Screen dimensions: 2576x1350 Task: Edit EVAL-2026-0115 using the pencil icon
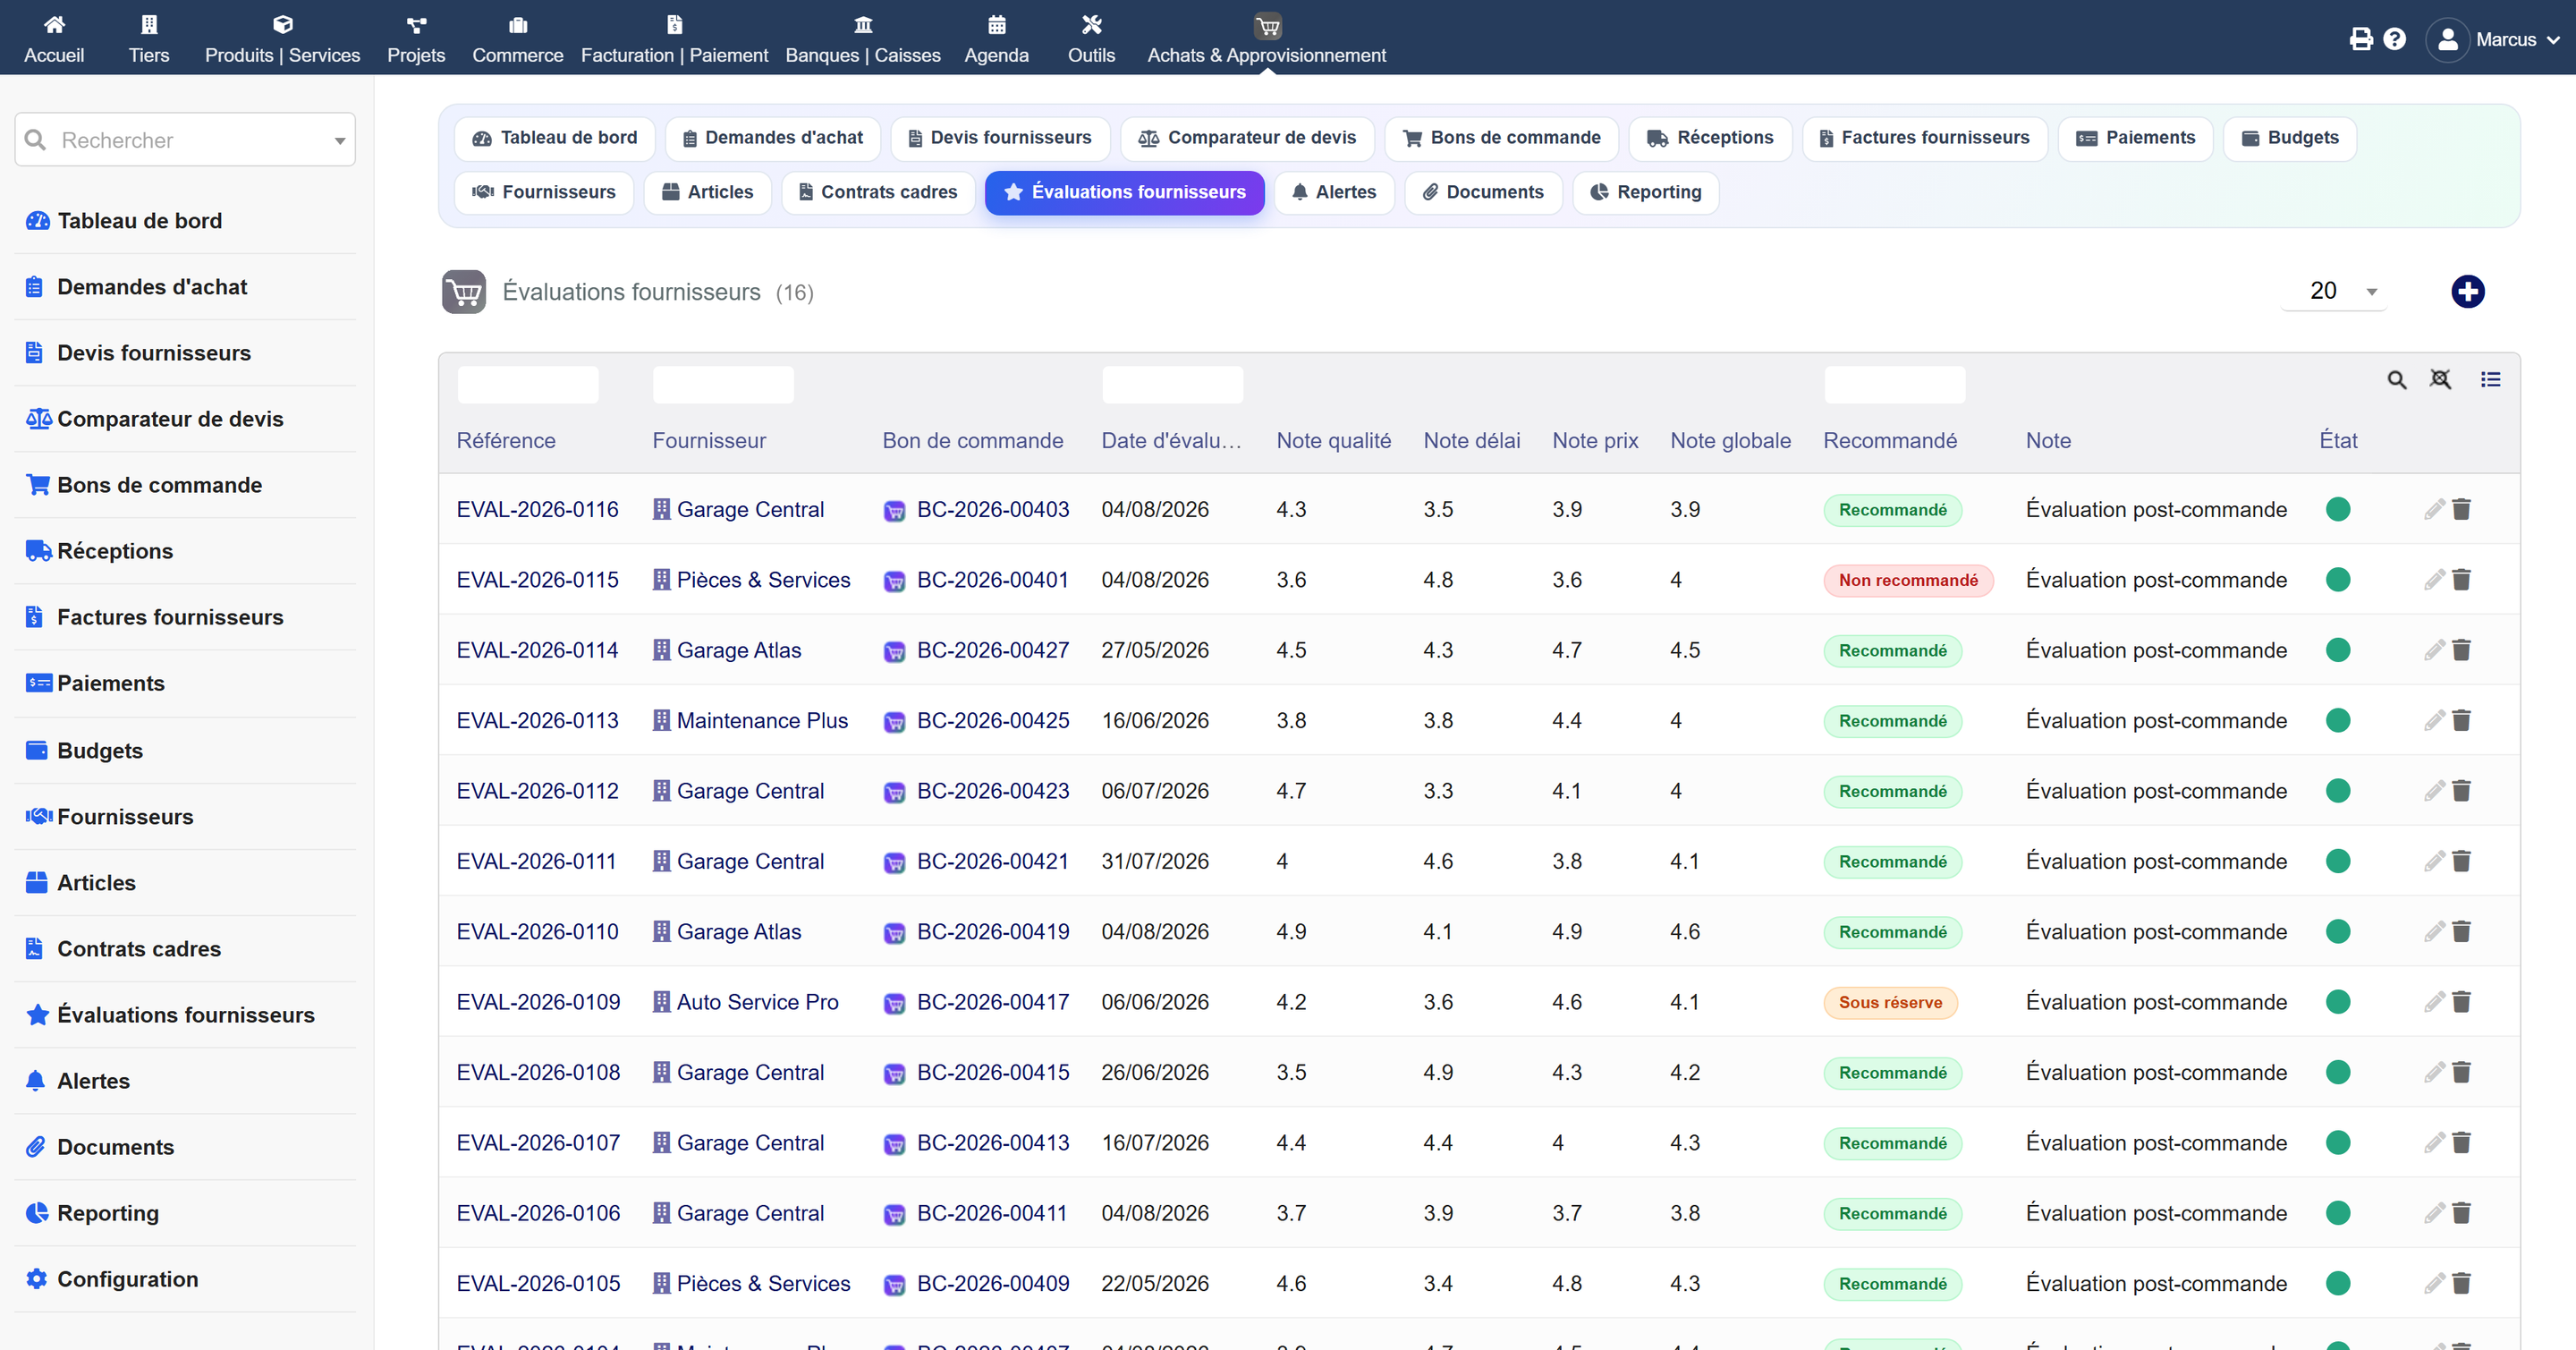point(2434,580)
